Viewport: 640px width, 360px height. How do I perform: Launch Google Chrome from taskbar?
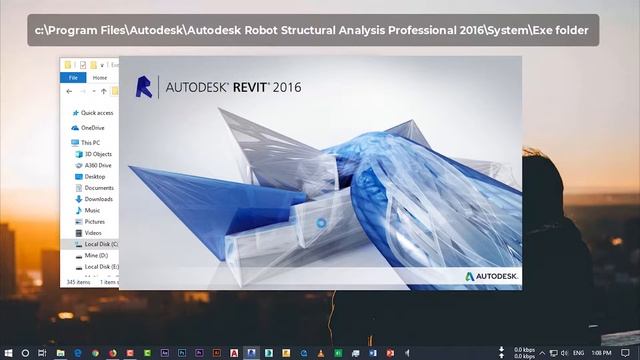[95, 353]
